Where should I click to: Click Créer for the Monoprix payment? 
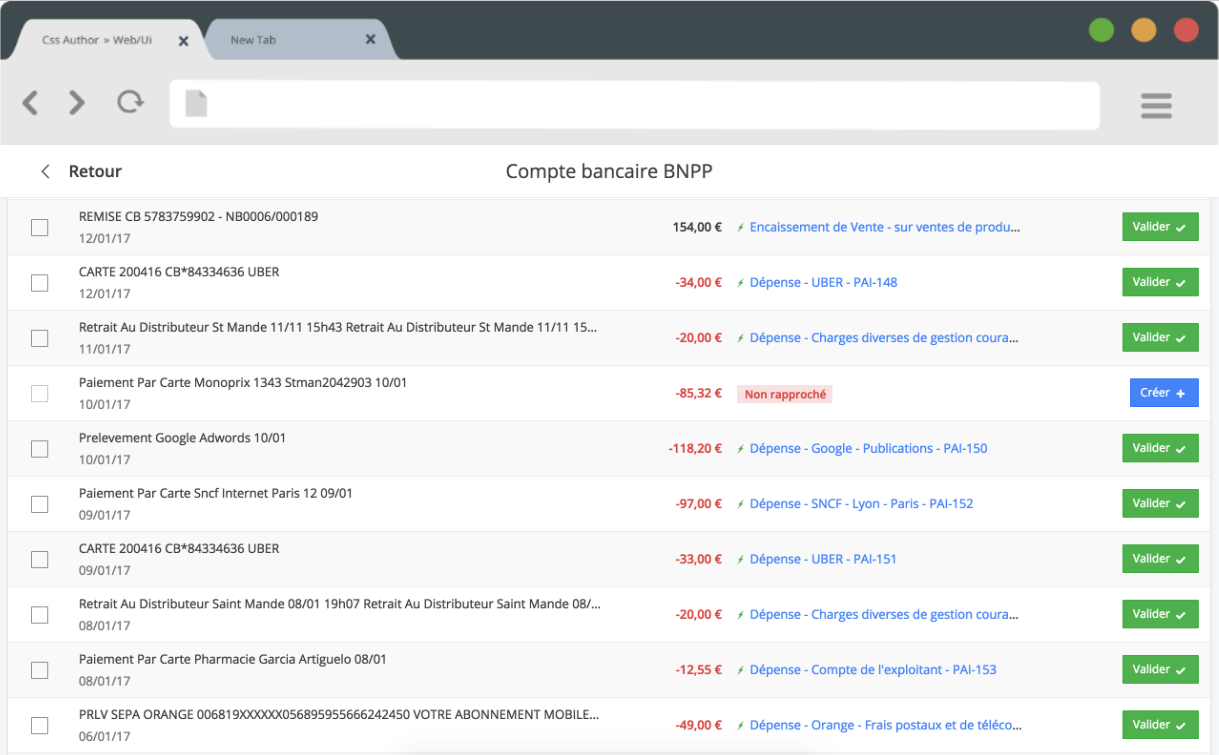point(1163,393)
